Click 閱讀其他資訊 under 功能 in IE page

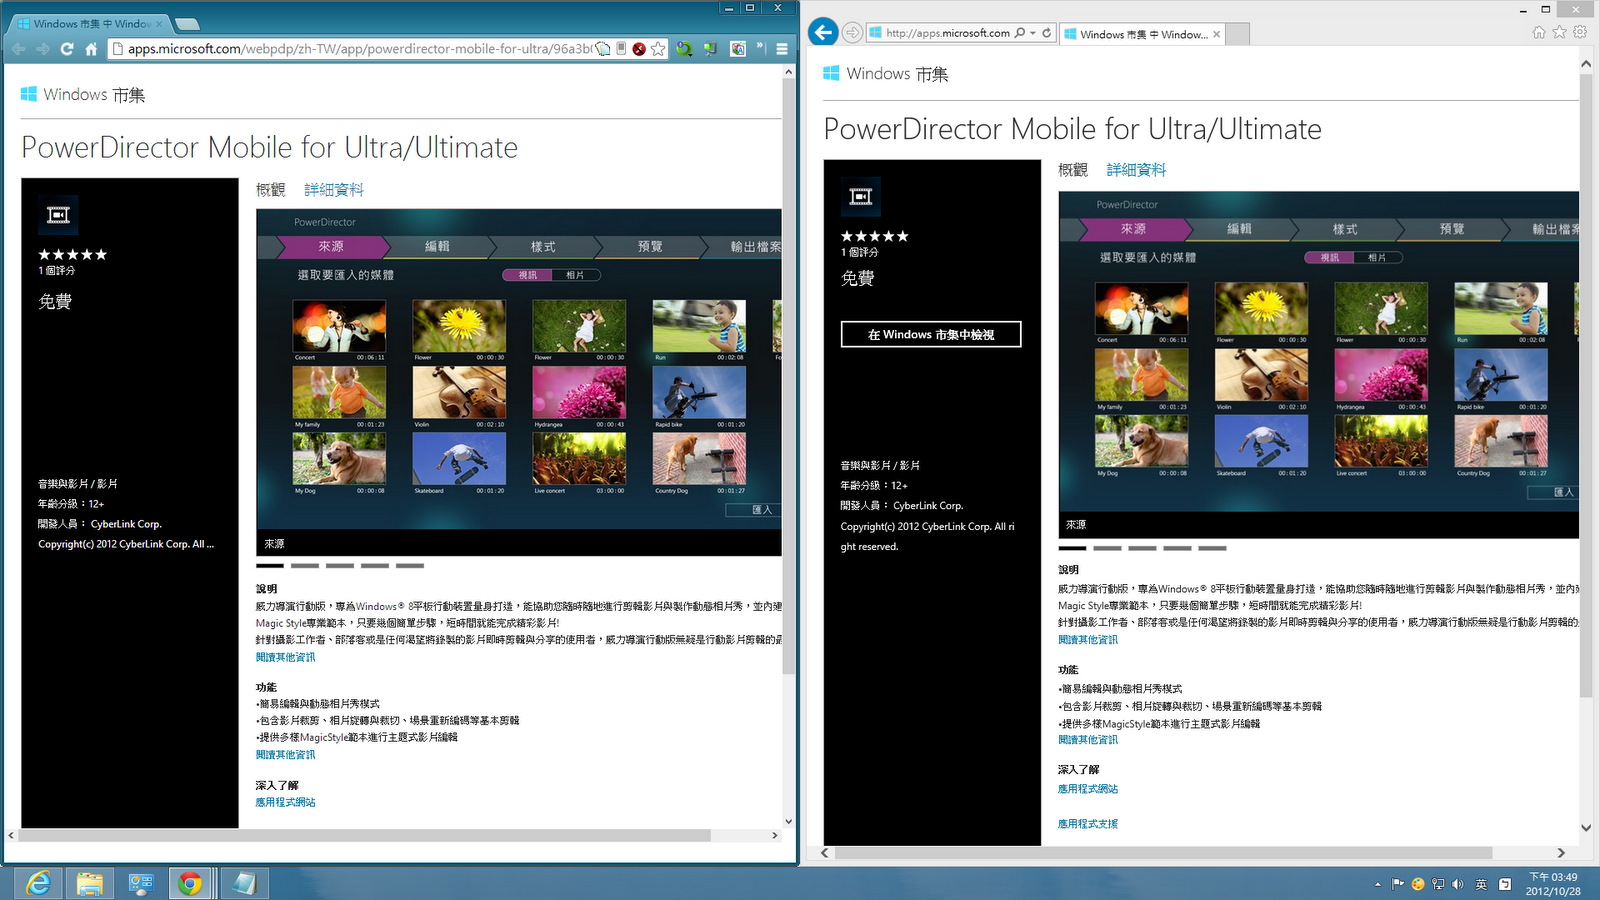[x=1088, y=740]
